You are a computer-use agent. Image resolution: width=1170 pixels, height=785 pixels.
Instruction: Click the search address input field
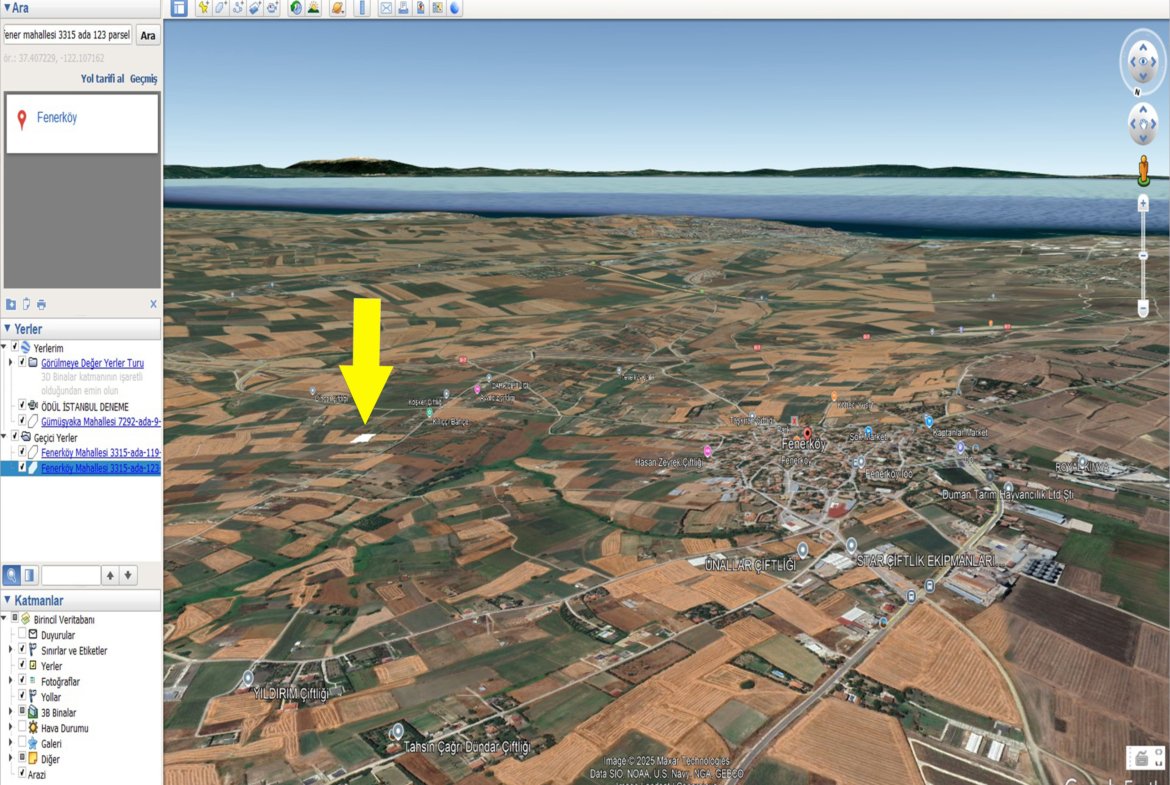point(68,35)
